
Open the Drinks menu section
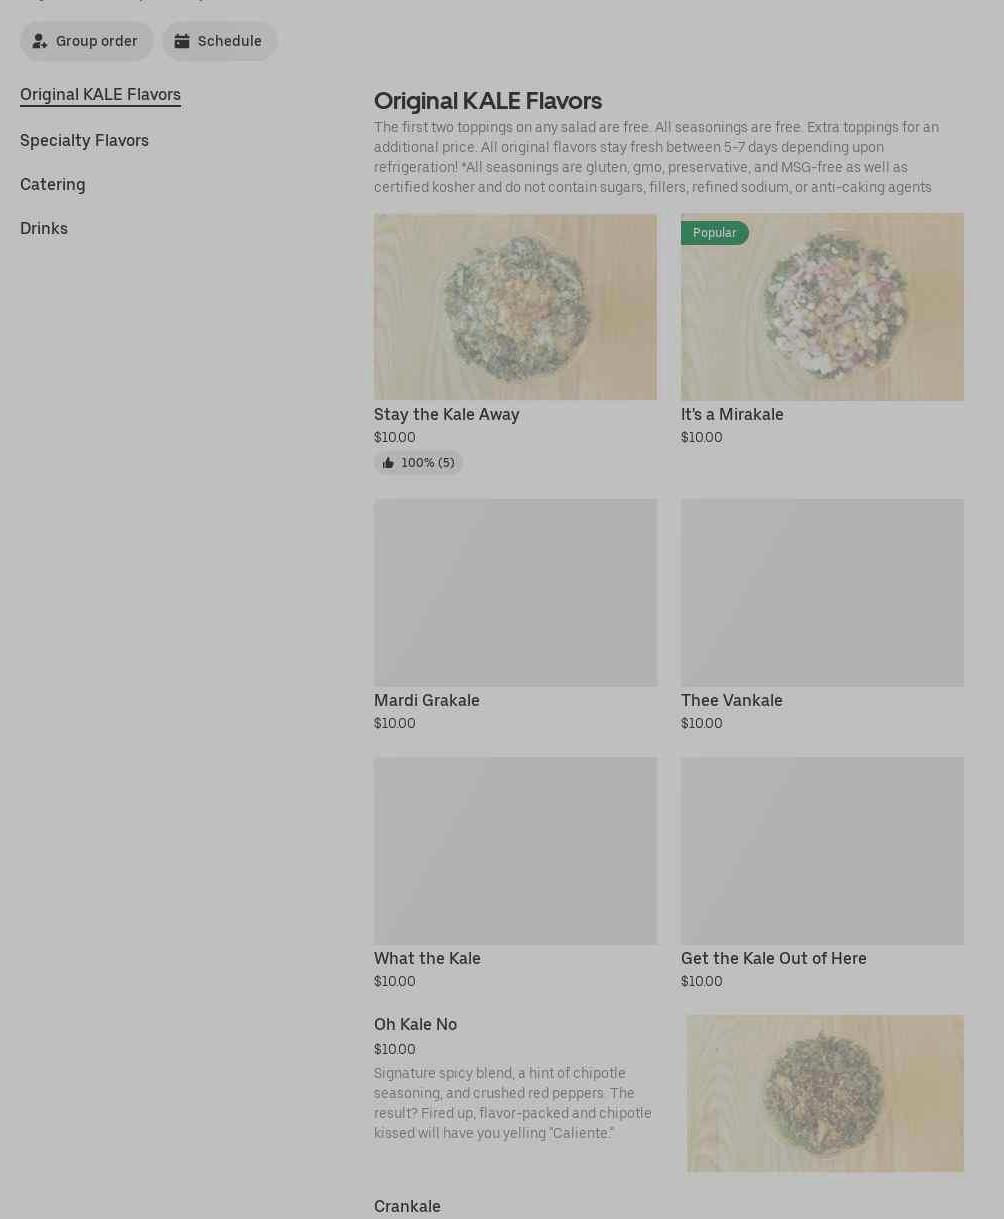click(x=44, y=228)
